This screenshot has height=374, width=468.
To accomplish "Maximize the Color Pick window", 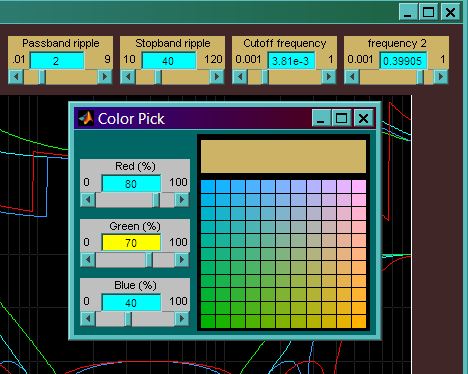I will (342, 118).
